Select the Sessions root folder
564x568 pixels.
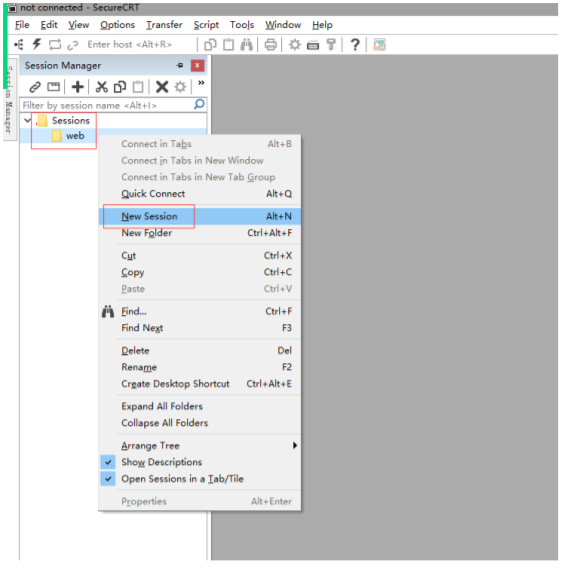[x=64, y=121]
